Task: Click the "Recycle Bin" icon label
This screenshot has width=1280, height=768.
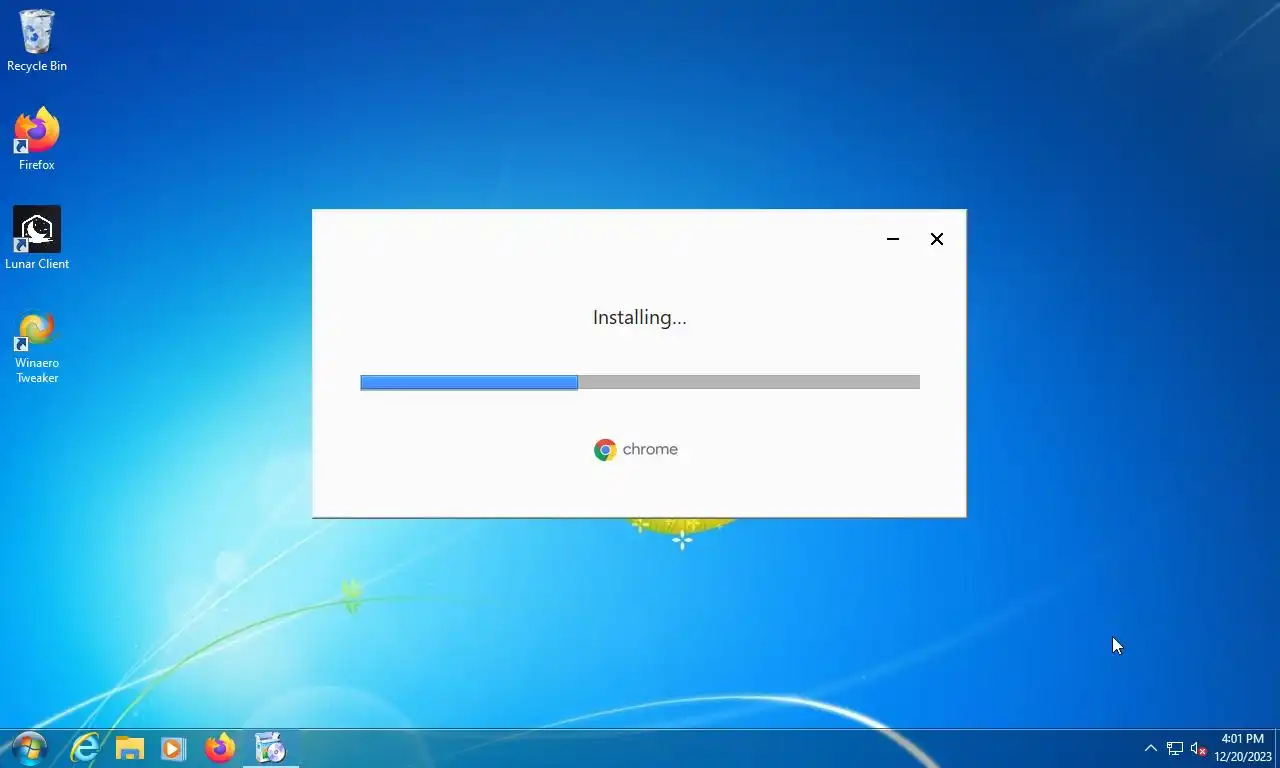Action: 37,66
